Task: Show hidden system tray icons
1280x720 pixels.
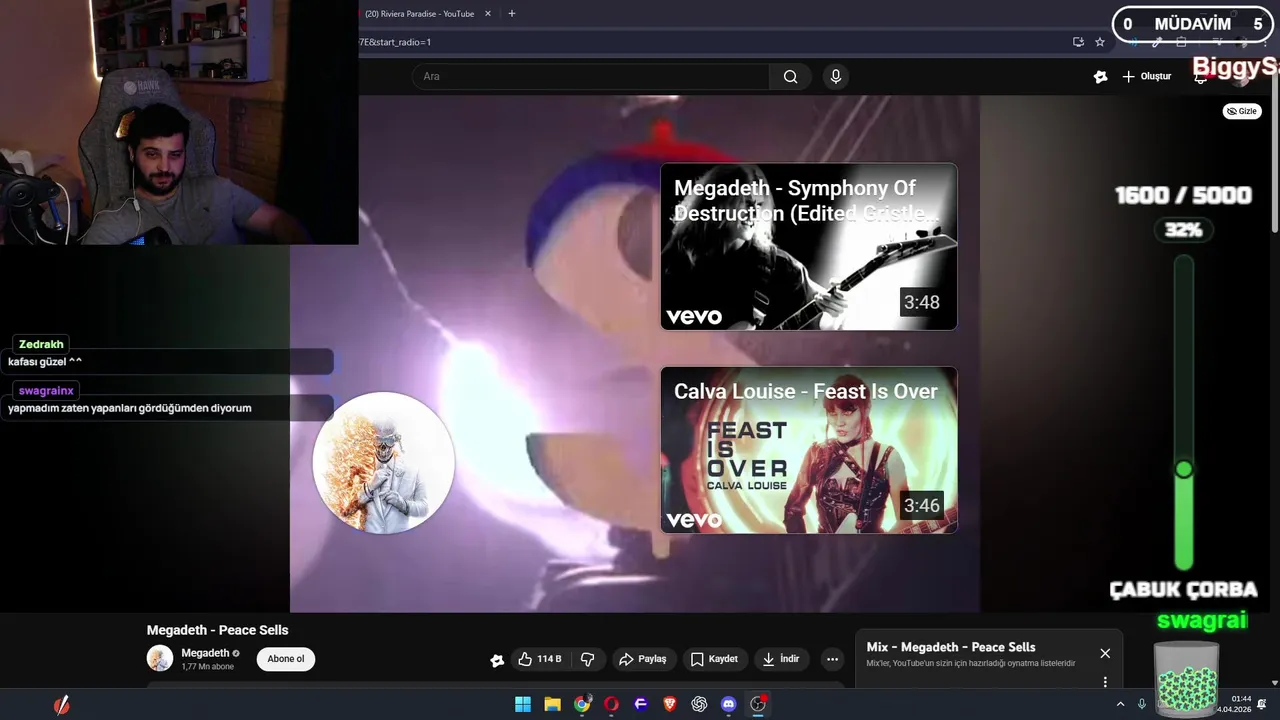Action: coord(1120,704)
